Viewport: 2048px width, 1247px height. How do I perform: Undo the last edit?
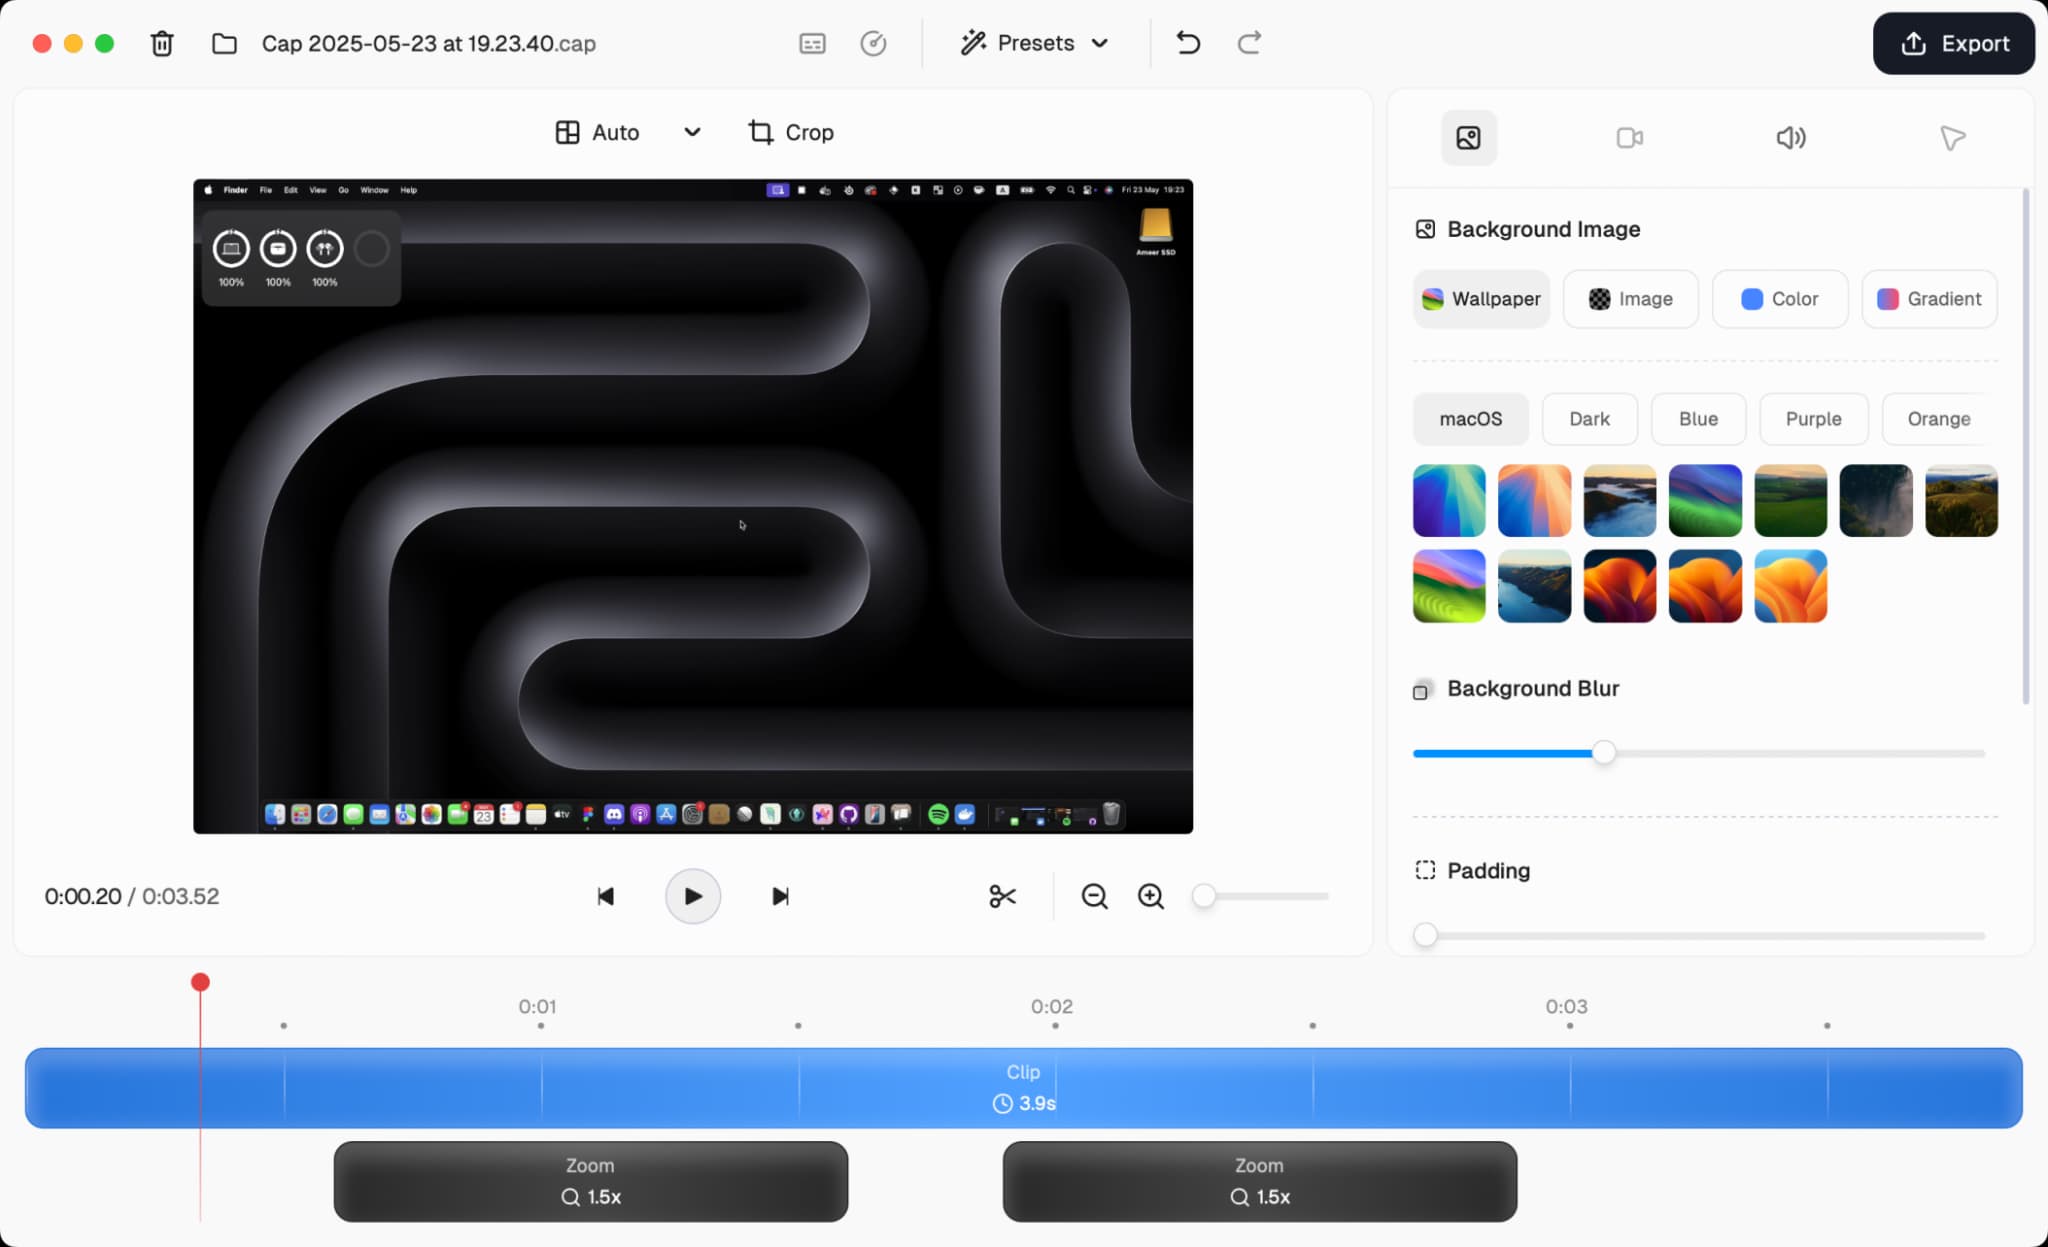pyautogui.click(x=1186, y=42)
